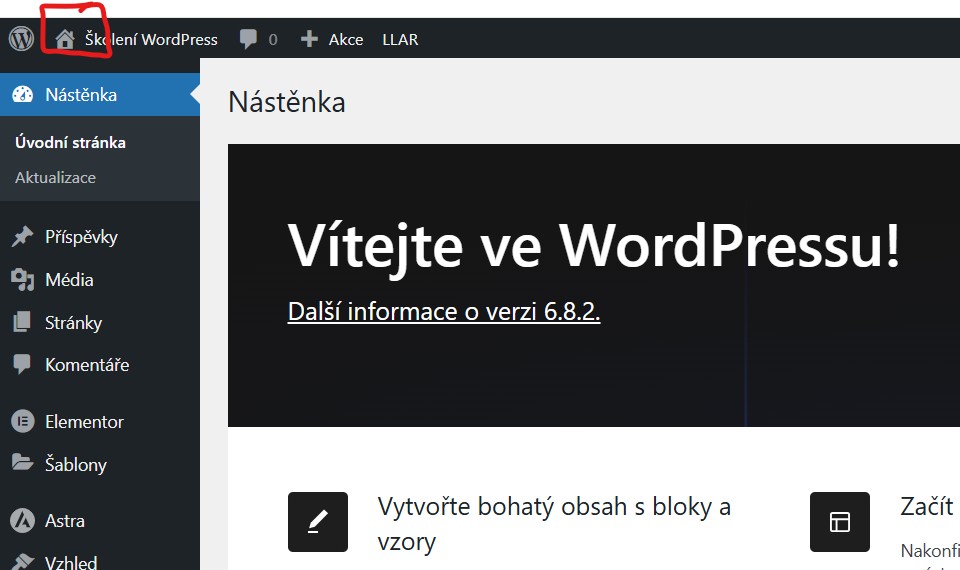Screen dimensions: 960x570
Task: Click the Příspěvky pushpin icon
Action: point(22,237)
